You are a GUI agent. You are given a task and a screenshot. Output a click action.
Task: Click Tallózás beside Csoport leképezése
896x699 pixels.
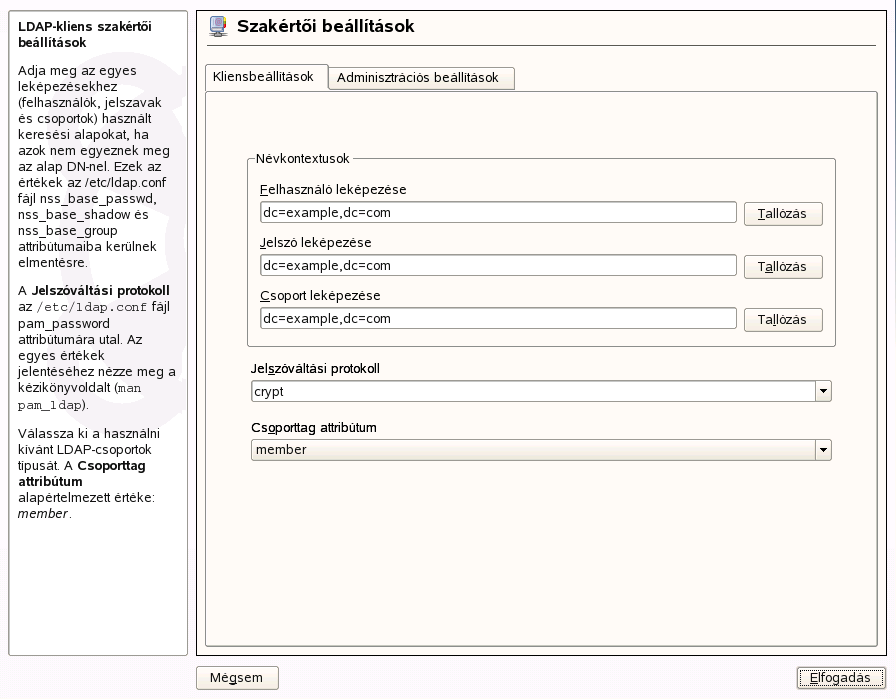(783, 320)
